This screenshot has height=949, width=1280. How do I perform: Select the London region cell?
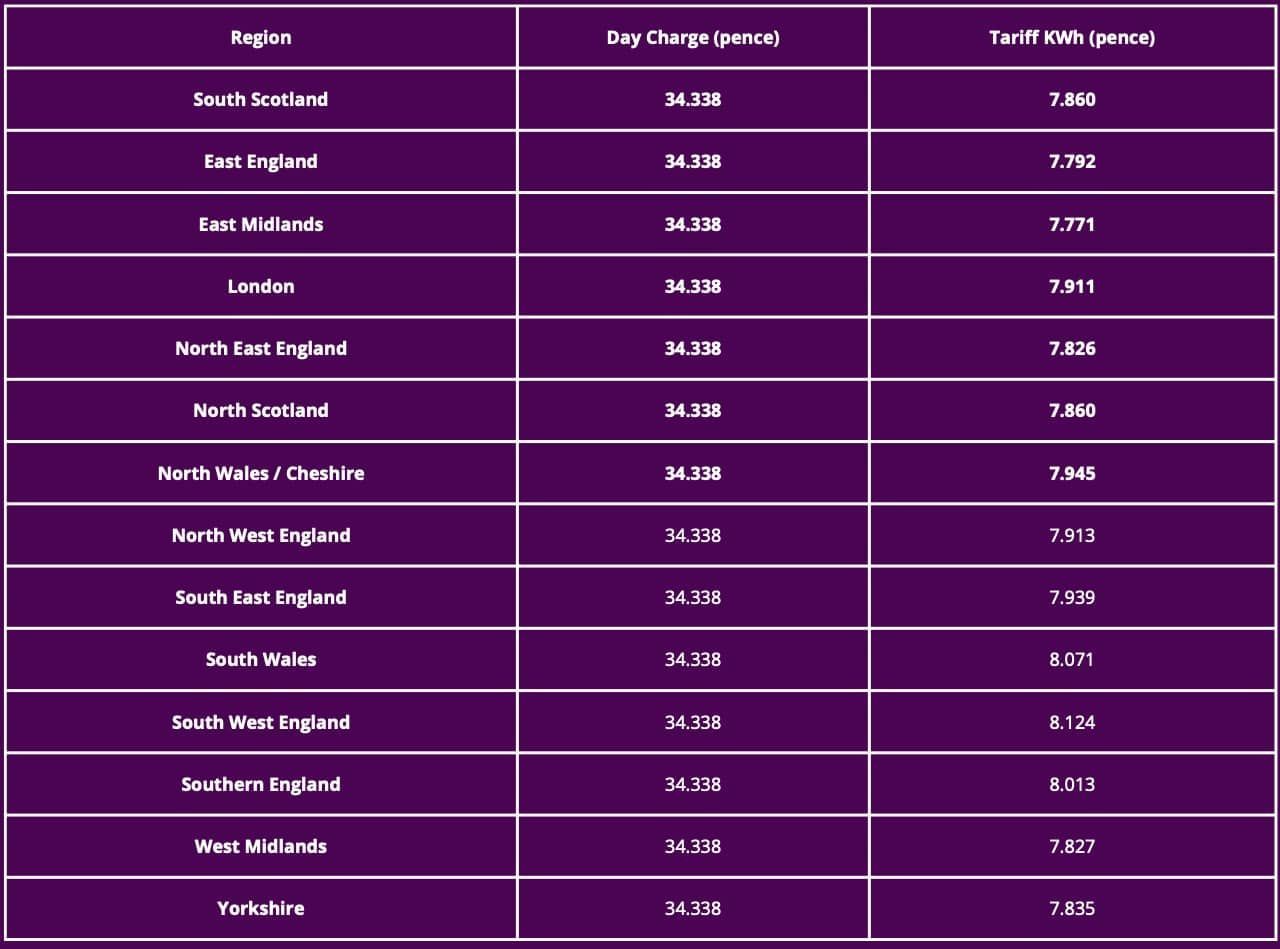(261, 287)
